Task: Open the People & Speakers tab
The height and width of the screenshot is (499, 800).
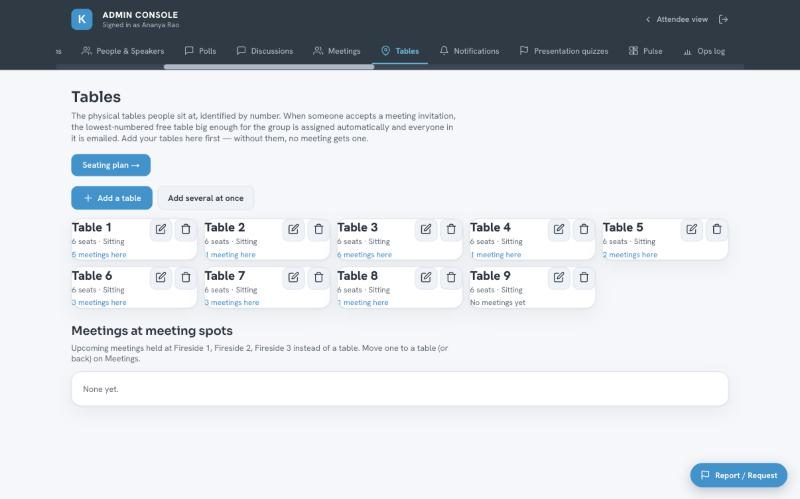Action: (x=123, y=51)
